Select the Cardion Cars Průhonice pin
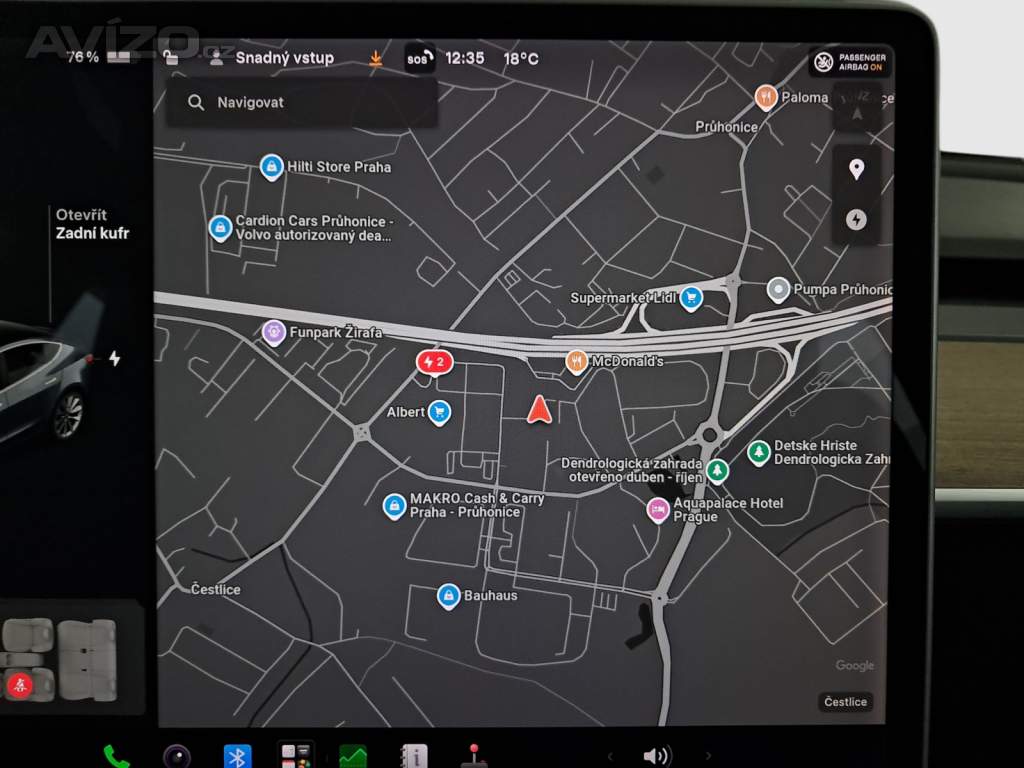This screenshot has width=1024, height=768. tap(221, 229)
